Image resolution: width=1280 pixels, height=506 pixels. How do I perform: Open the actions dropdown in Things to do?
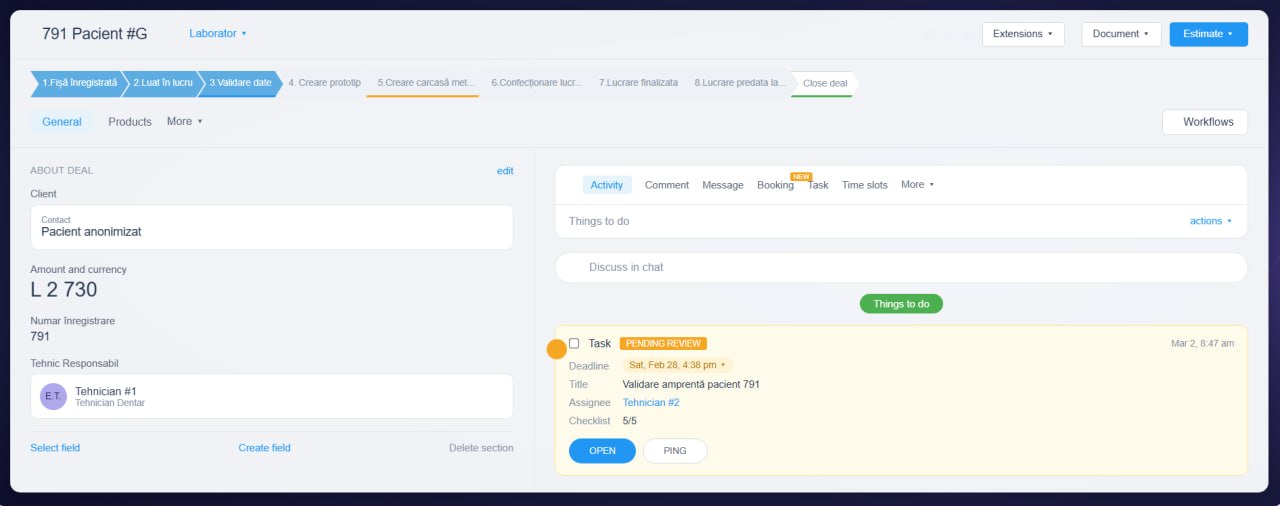(1210, 221)
